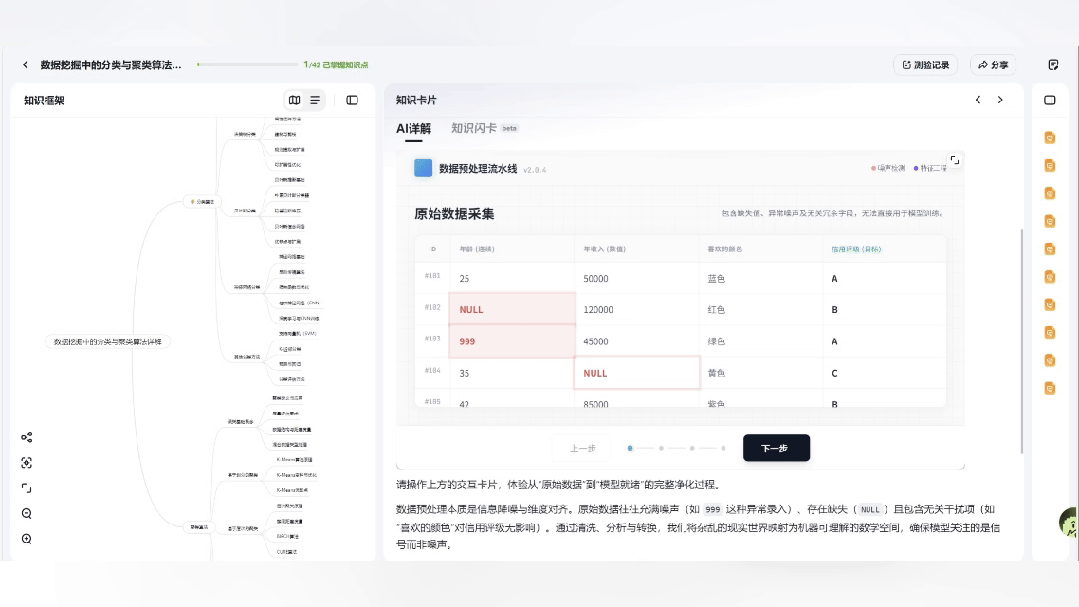Viewport: 1079px width, 607px height.
Task: Open the notes icon in top right corner
Action: [1053, 64]
